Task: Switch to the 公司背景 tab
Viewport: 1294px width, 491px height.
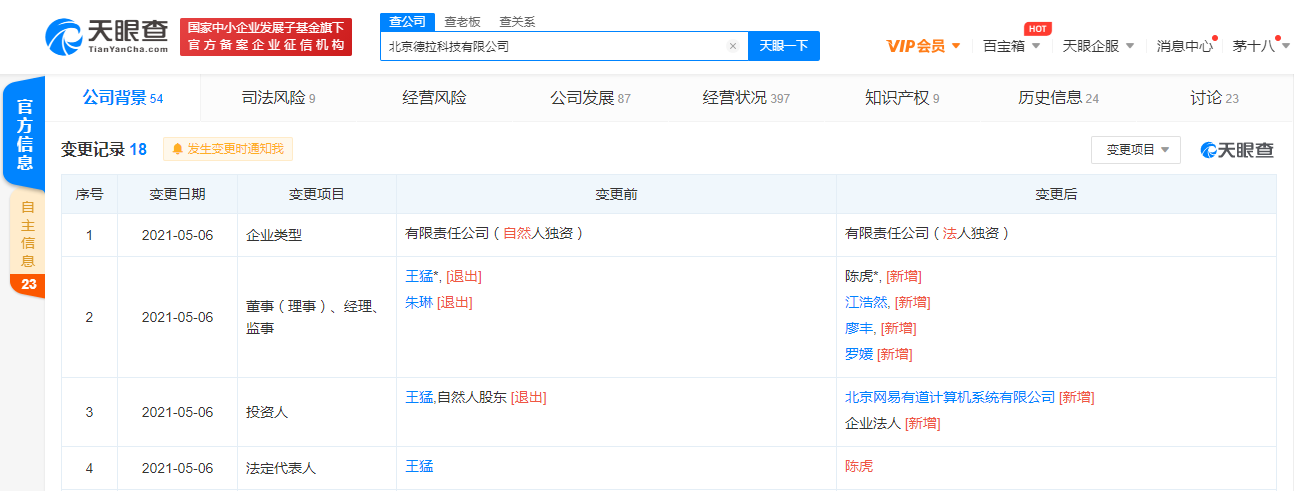Action: (x=122, y=98)
